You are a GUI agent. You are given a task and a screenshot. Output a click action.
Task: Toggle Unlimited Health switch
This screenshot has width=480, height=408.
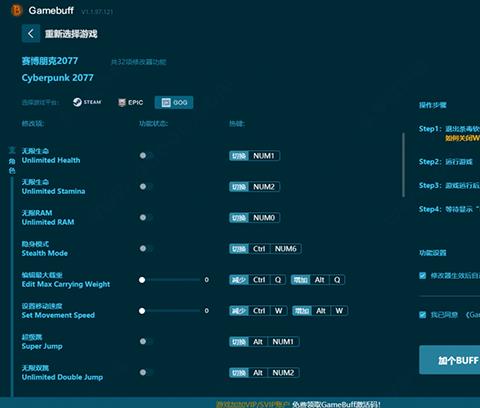tap(146, 155)
